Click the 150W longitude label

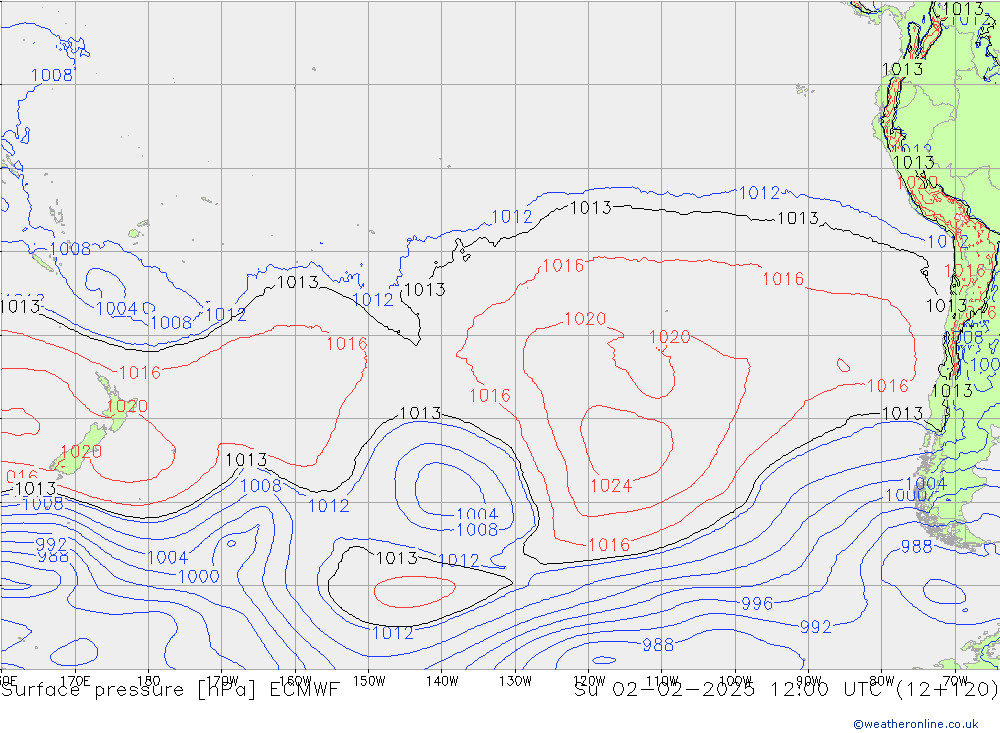(x=369, y=681)
